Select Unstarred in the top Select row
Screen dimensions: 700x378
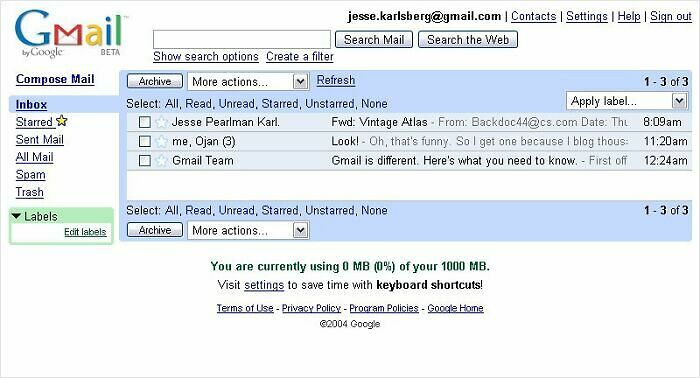330,104
